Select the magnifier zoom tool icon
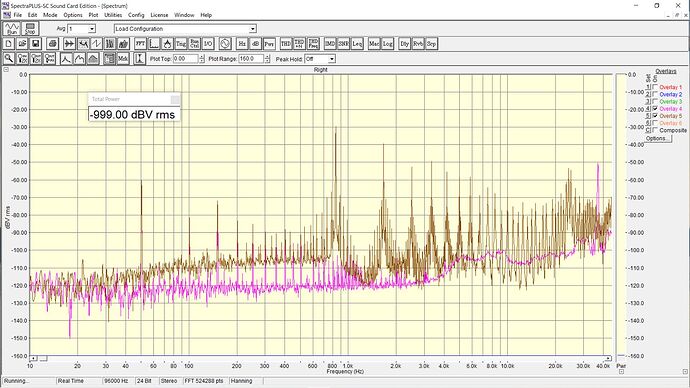This screenshot has height=388, width=690. click(x=8, y=59)
